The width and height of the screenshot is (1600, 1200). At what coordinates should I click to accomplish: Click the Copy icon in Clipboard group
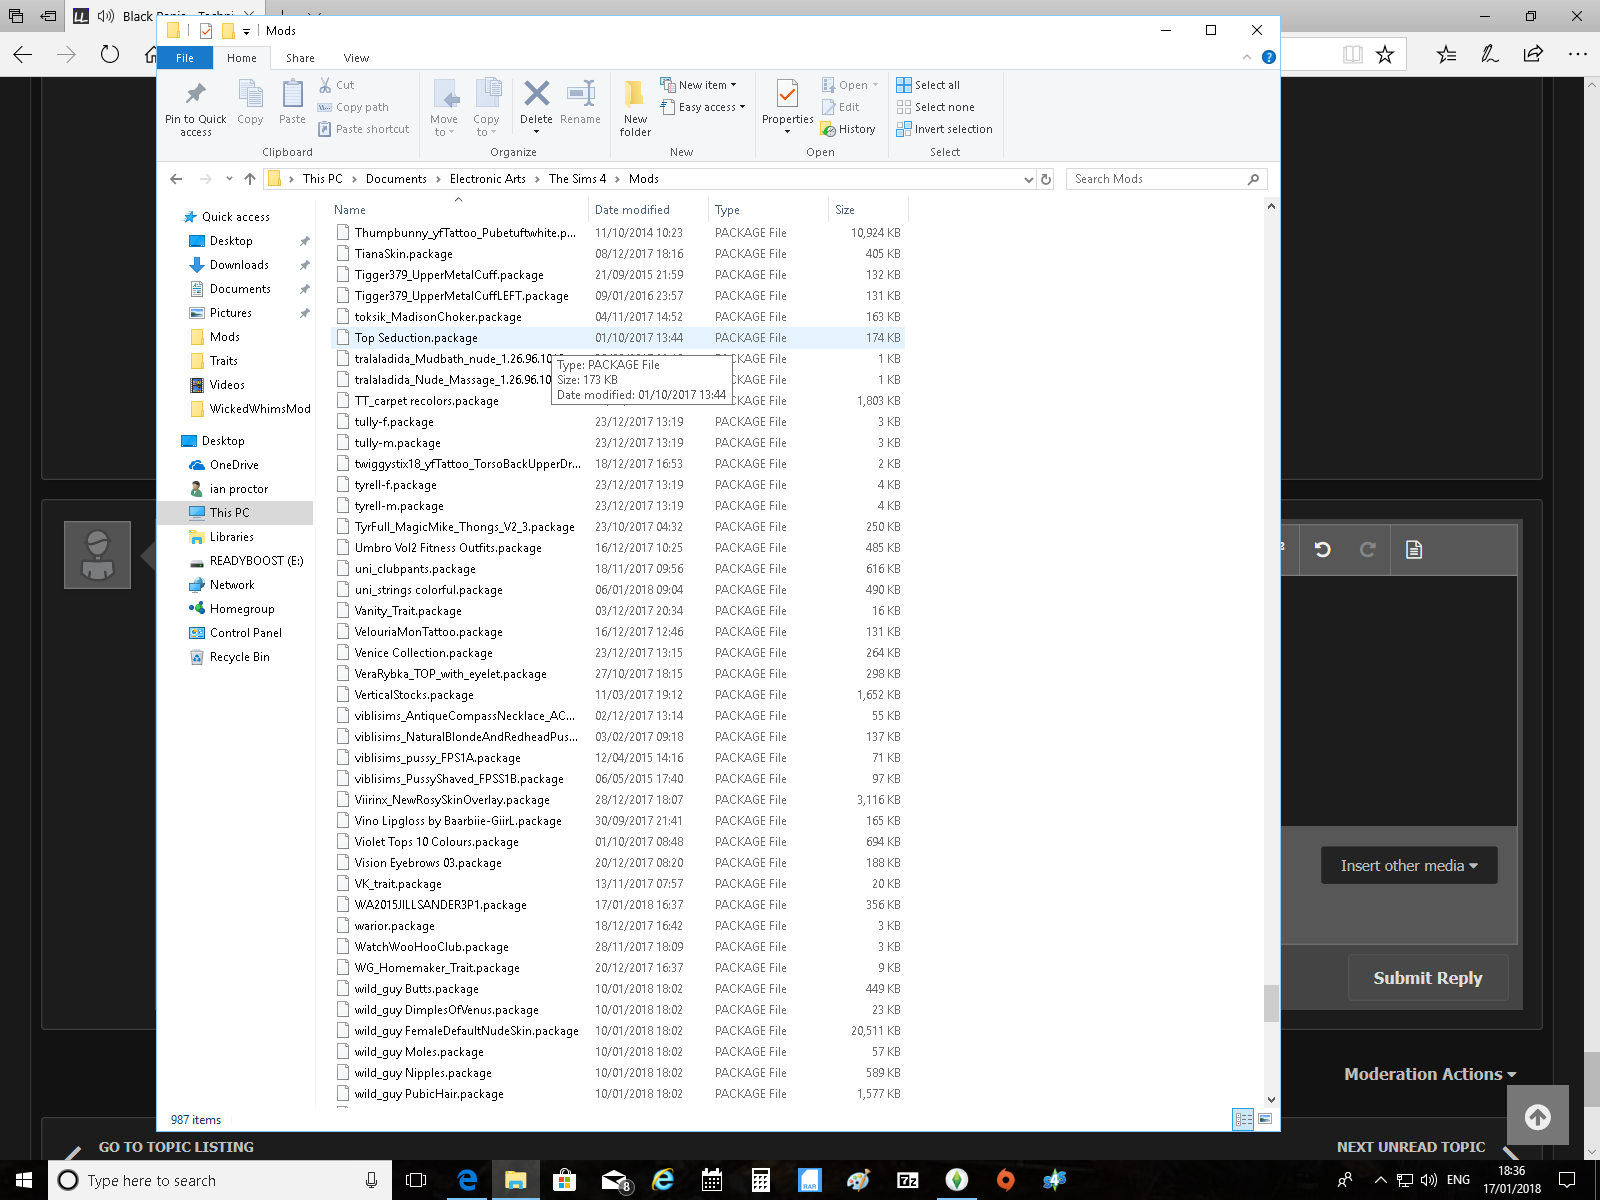[x=250, y=103]
